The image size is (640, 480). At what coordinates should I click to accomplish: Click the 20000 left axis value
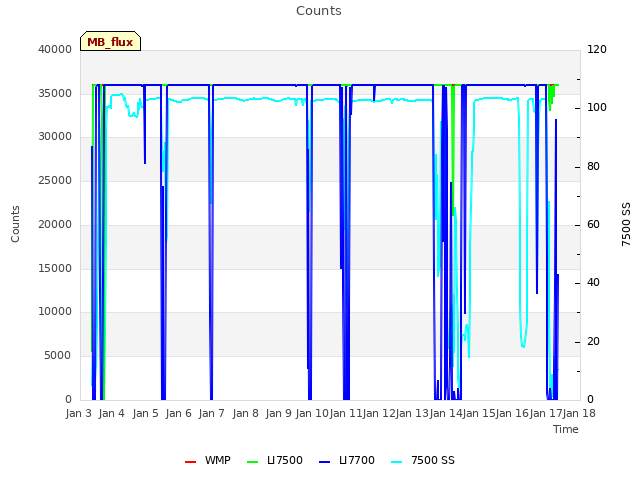55,224
